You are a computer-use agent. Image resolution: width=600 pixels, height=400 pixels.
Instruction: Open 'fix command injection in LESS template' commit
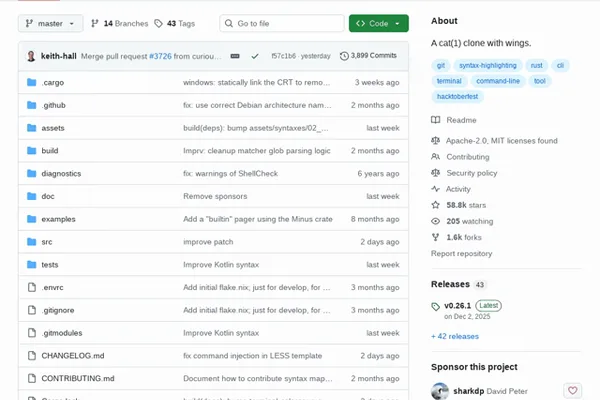pyautogui.click(x=253, y=356)
